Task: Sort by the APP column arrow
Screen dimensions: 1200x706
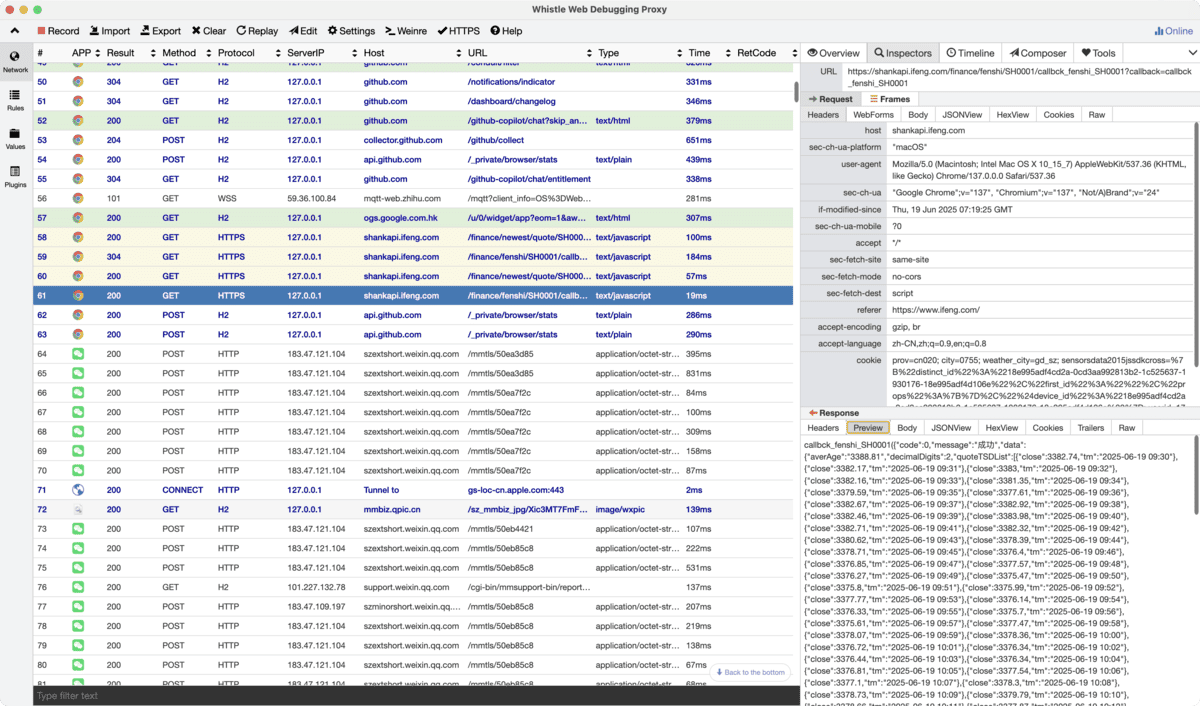Action: tap(97, 53)
